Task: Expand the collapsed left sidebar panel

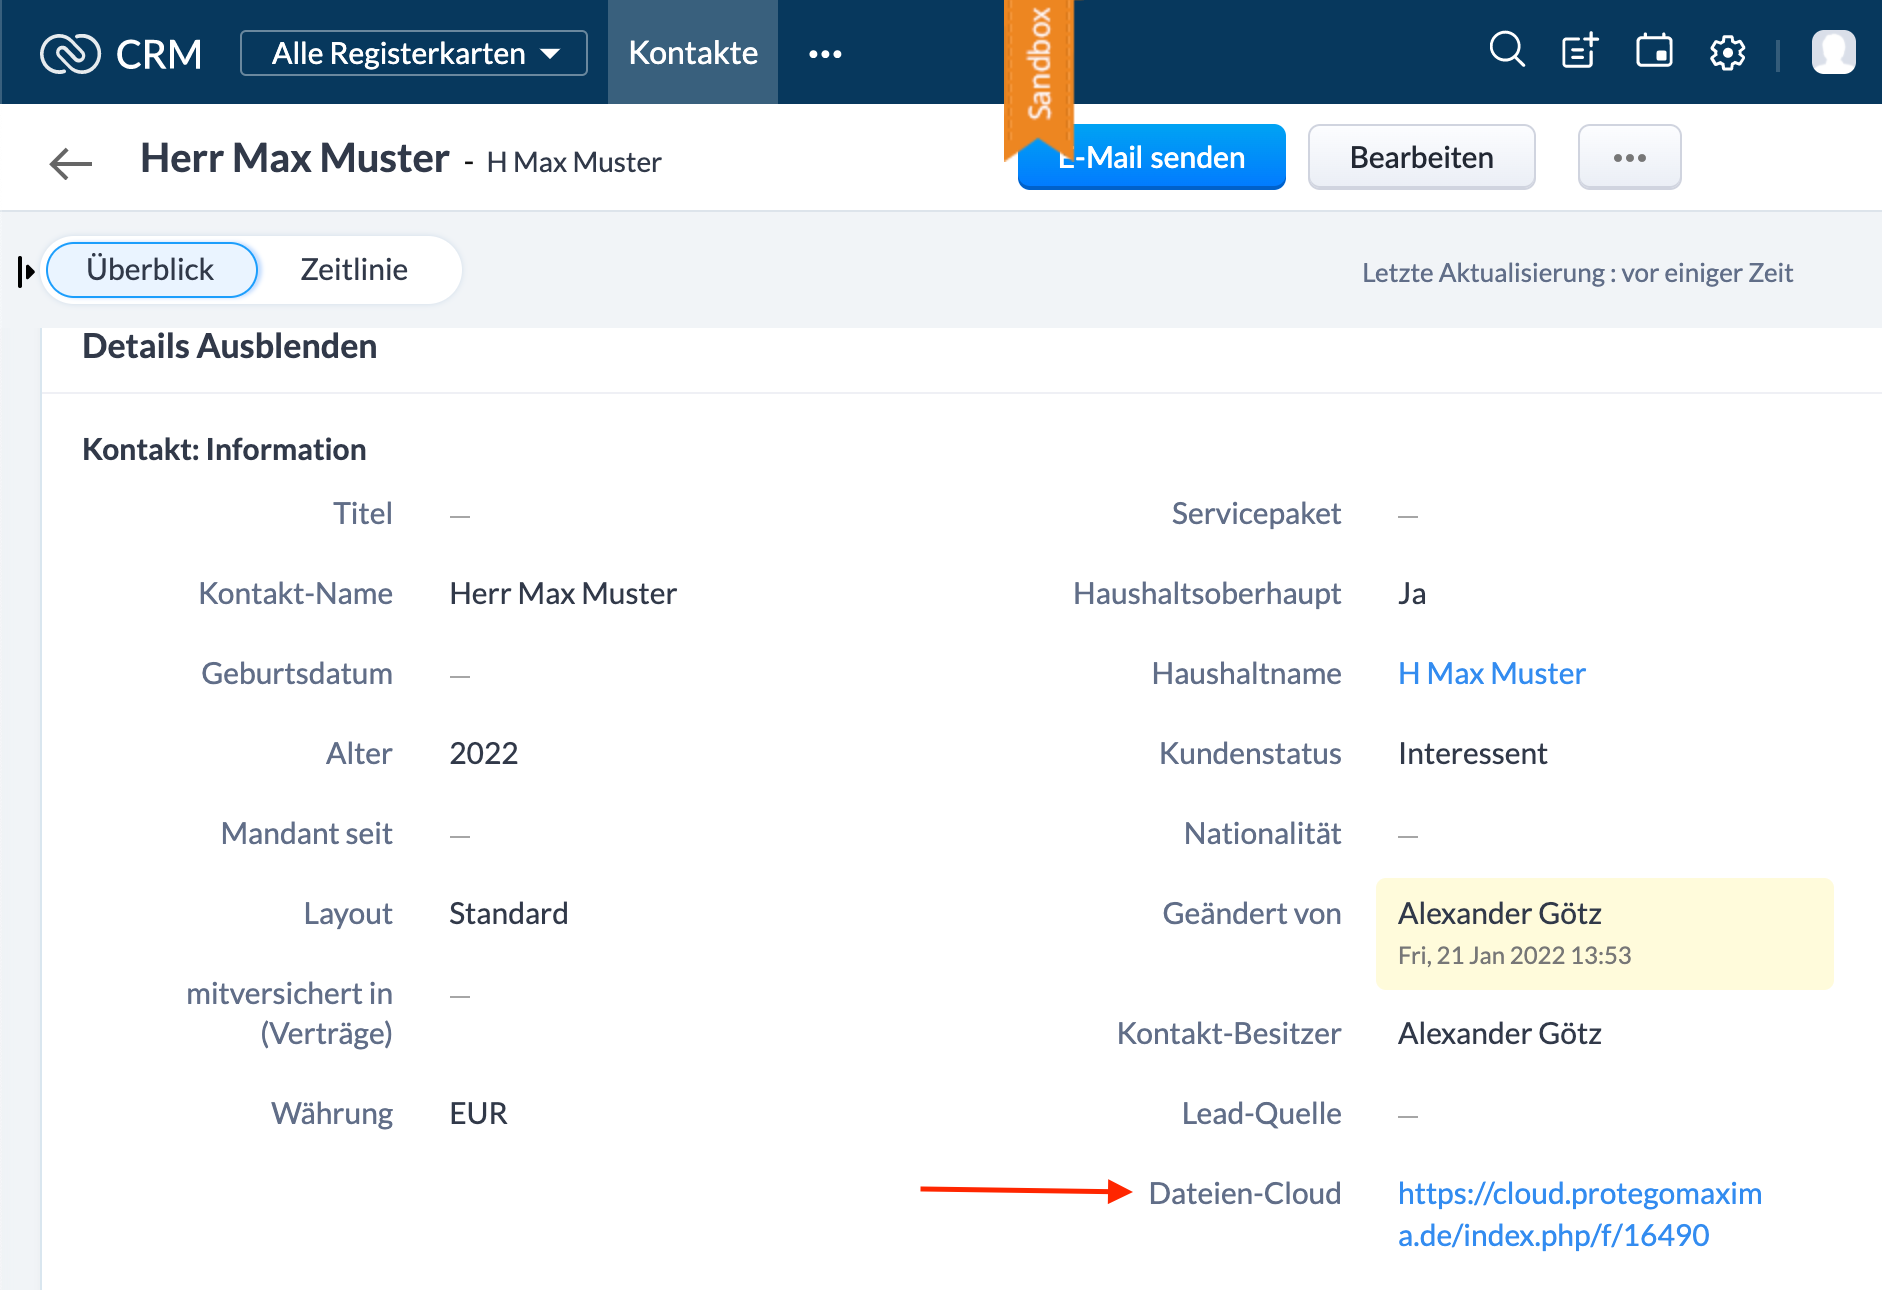Action: tap(26, 271)
